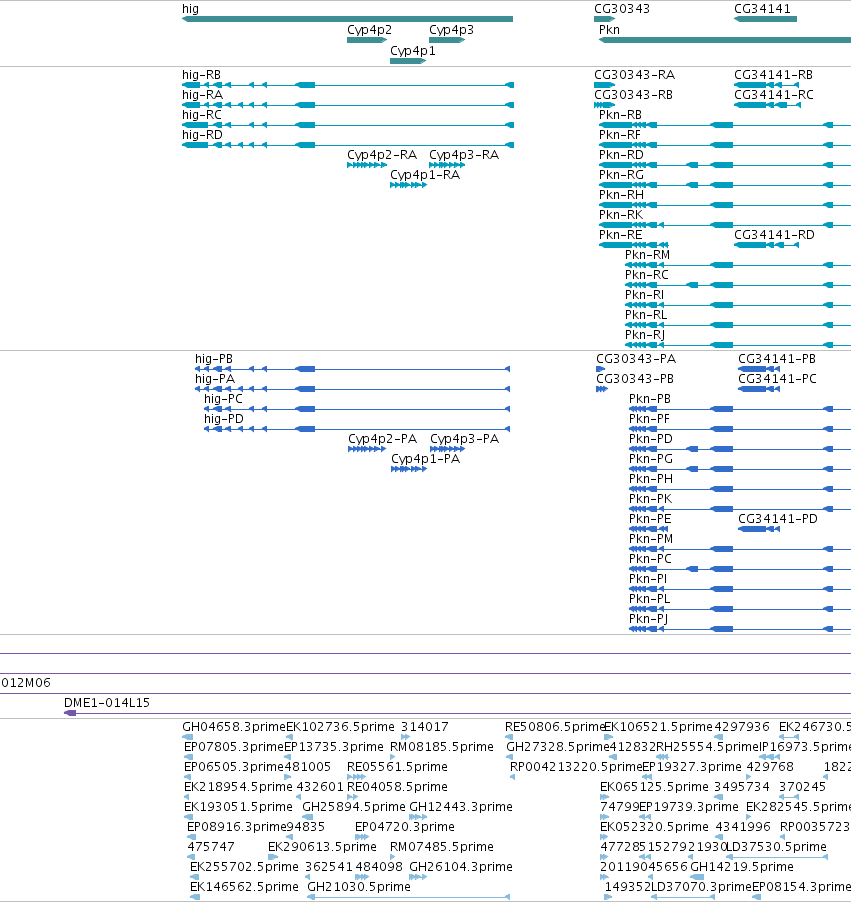Image resolution: width=851 pixels, height=902 pixels.
Task: Open the Pkn-RD transcript label
Action: 621,155
